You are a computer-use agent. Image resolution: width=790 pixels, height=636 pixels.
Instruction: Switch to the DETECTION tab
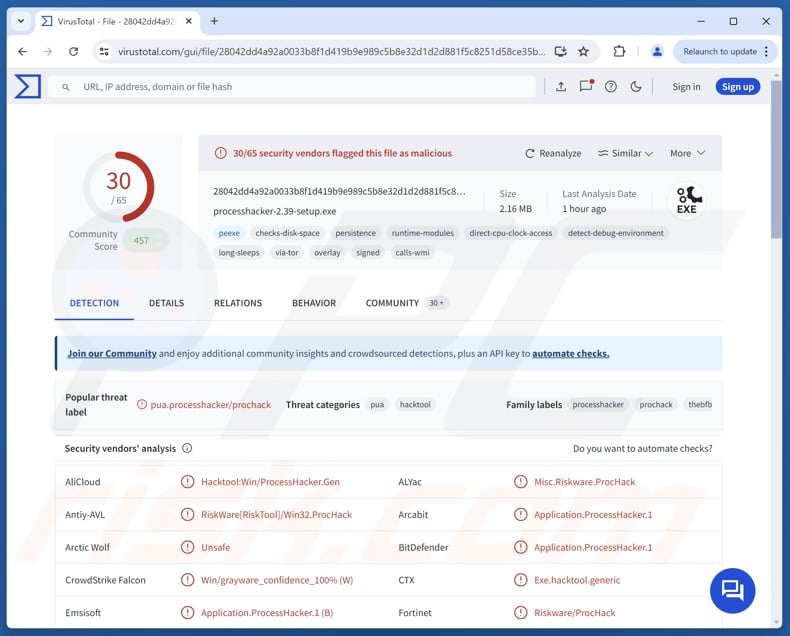[x=94, y=303]
